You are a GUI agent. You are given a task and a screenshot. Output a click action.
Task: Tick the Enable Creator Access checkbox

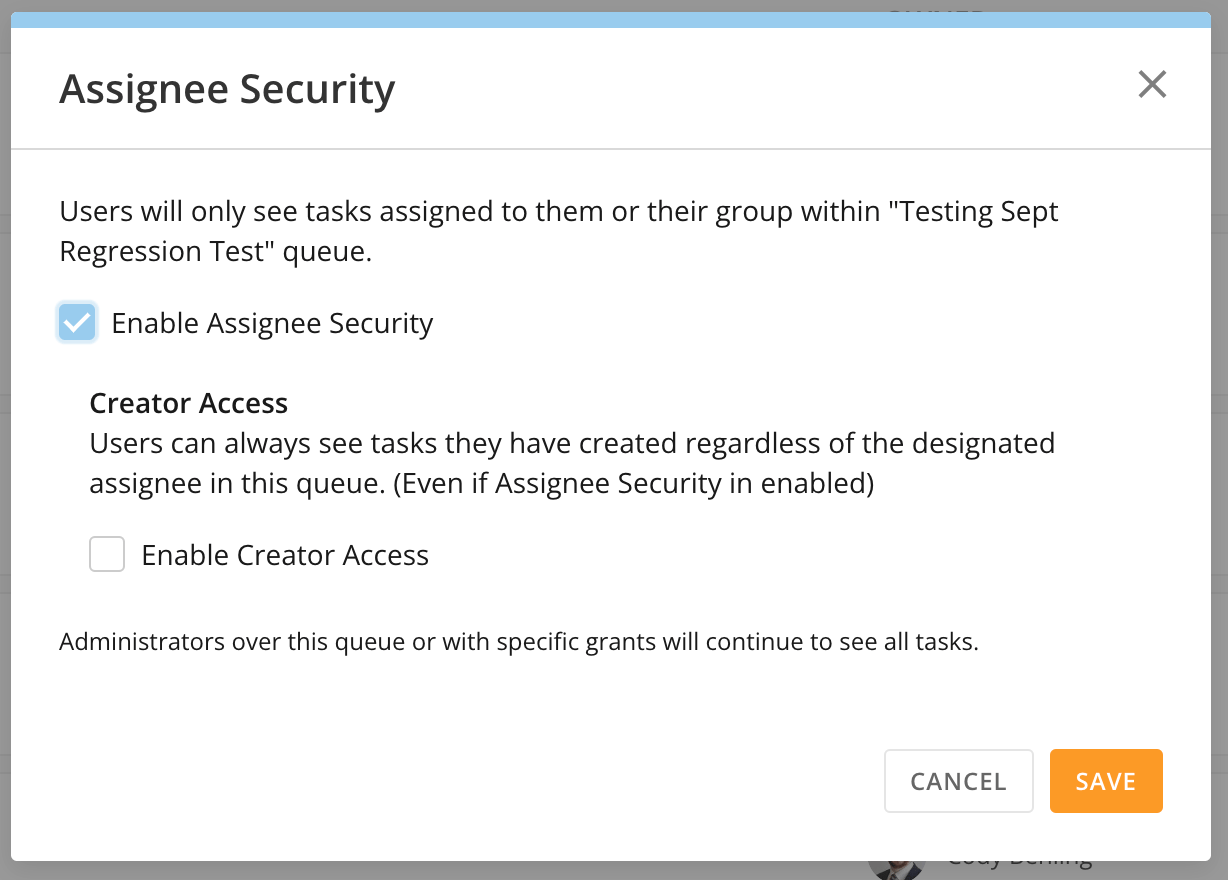107,554
